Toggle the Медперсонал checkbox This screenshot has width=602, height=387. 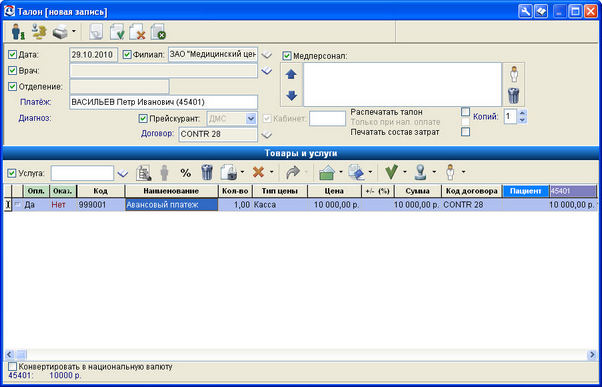point(287,56)
